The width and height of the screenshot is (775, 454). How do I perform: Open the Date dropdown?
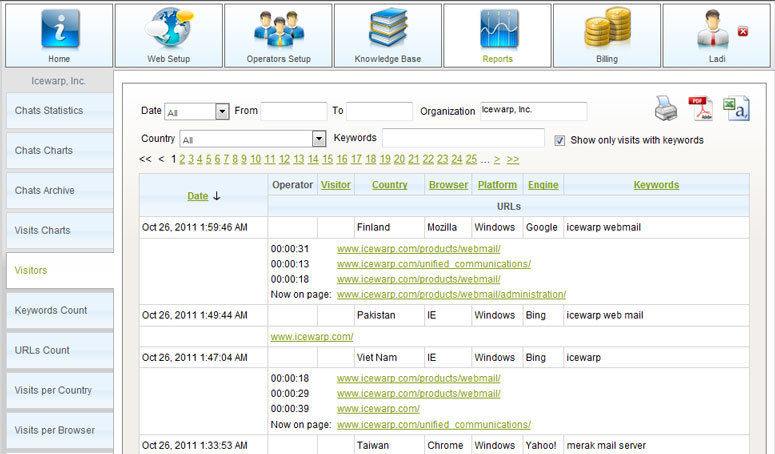[x=222, y=112]
